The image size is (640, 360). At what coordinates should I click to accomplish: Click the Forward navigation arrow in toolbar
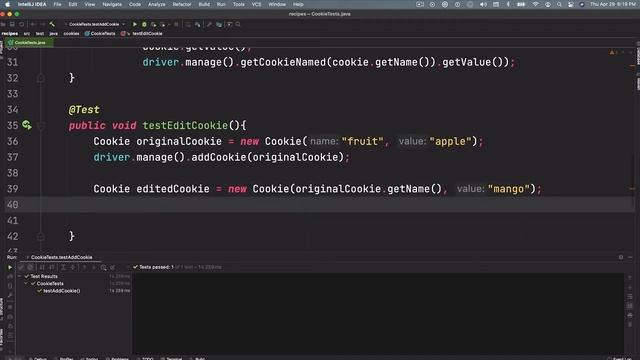click(42, 24)
